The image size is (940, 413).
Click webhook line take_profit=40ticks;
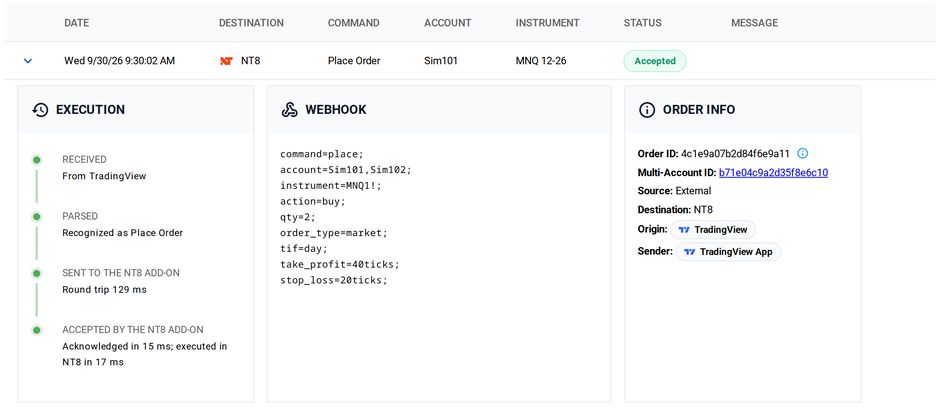point(340,264)
